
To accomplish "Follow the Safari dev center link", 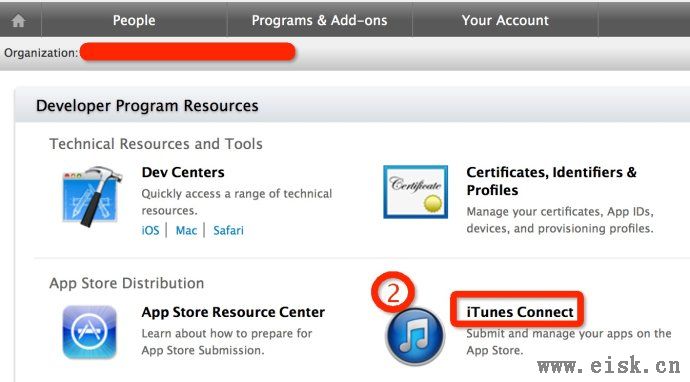I will [x=228, y=230].
